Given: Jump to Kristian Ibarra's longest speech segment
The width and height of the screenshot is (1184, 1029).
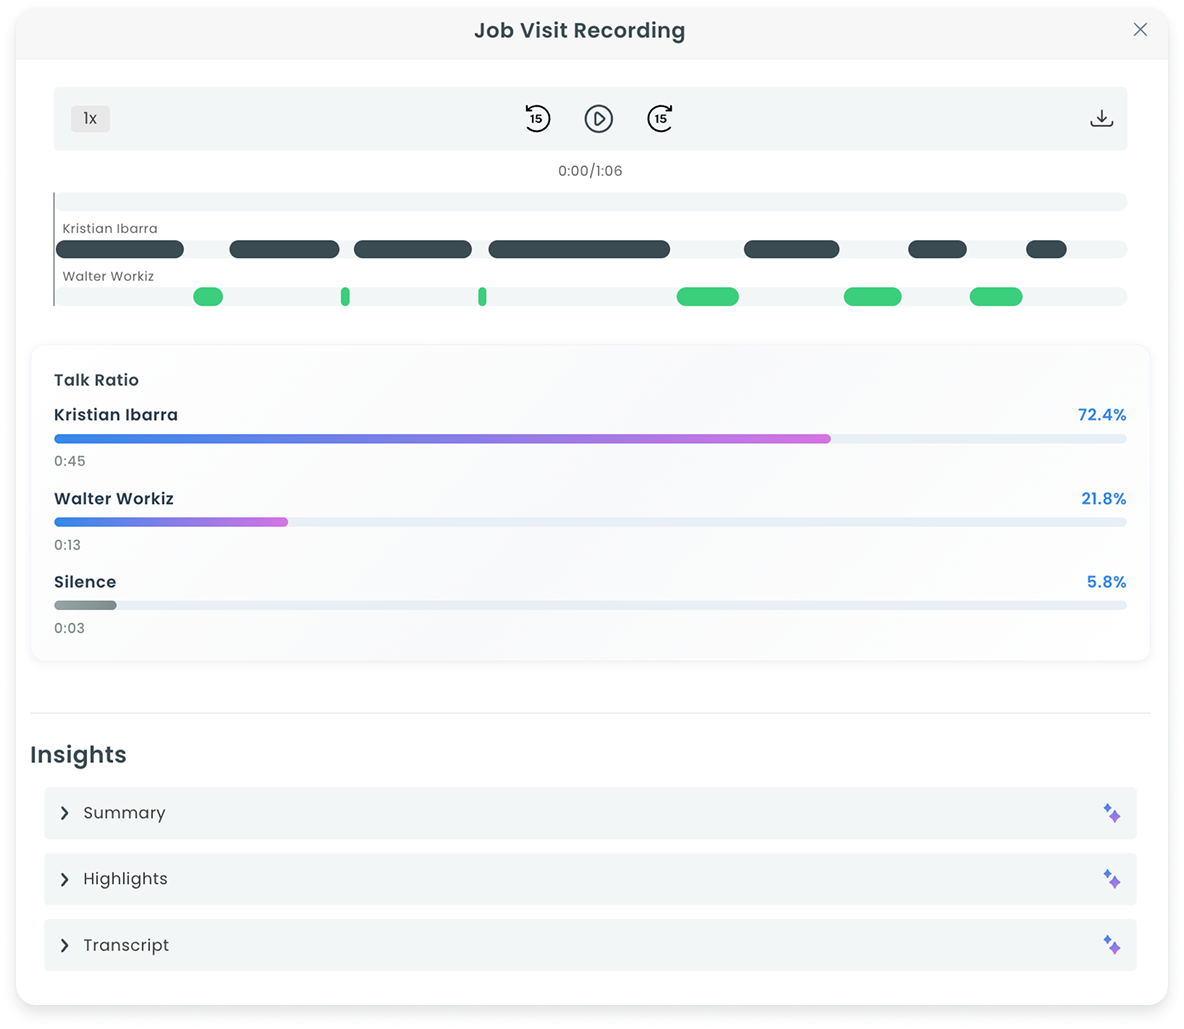Looking at the screenshot, I should pos(579,249).
